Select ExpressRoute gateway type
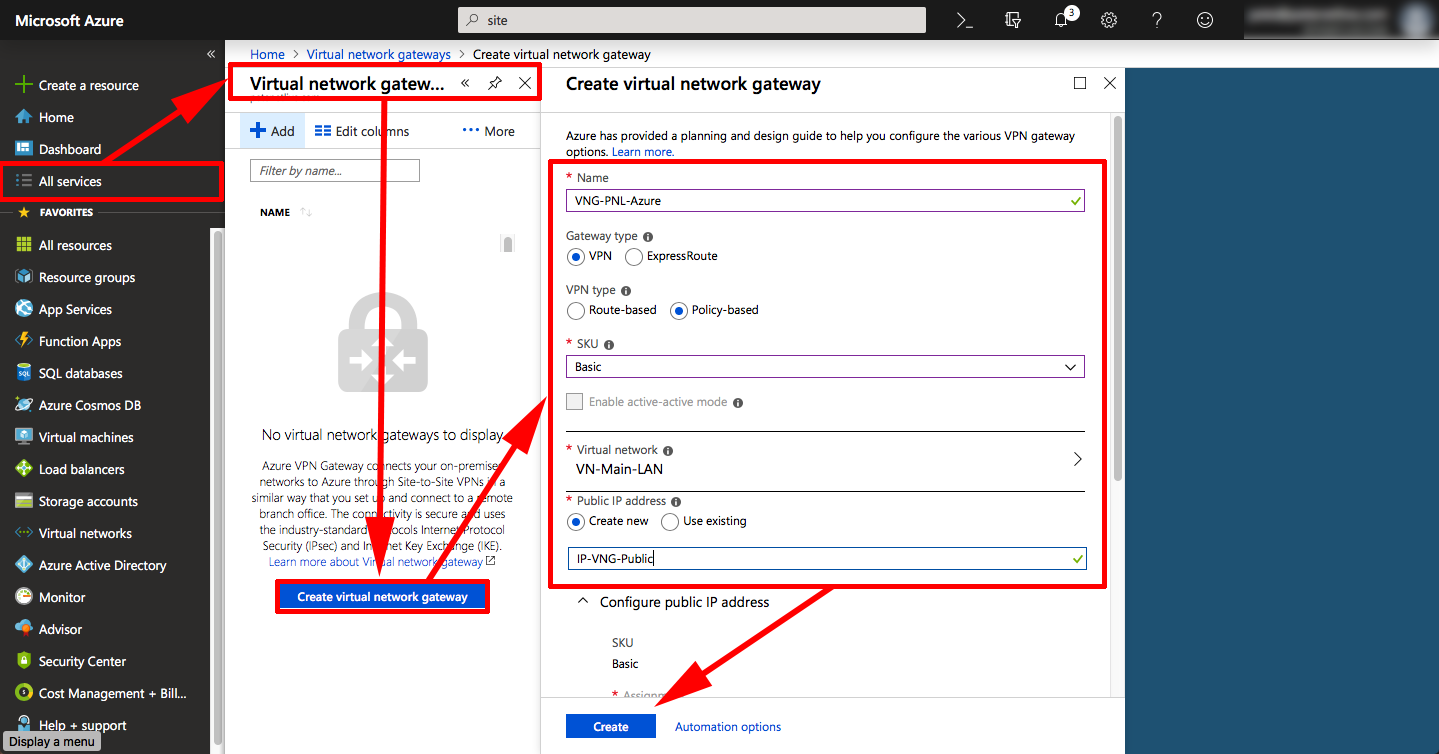This screenshot has width=1439, height=754. (633, 256)
